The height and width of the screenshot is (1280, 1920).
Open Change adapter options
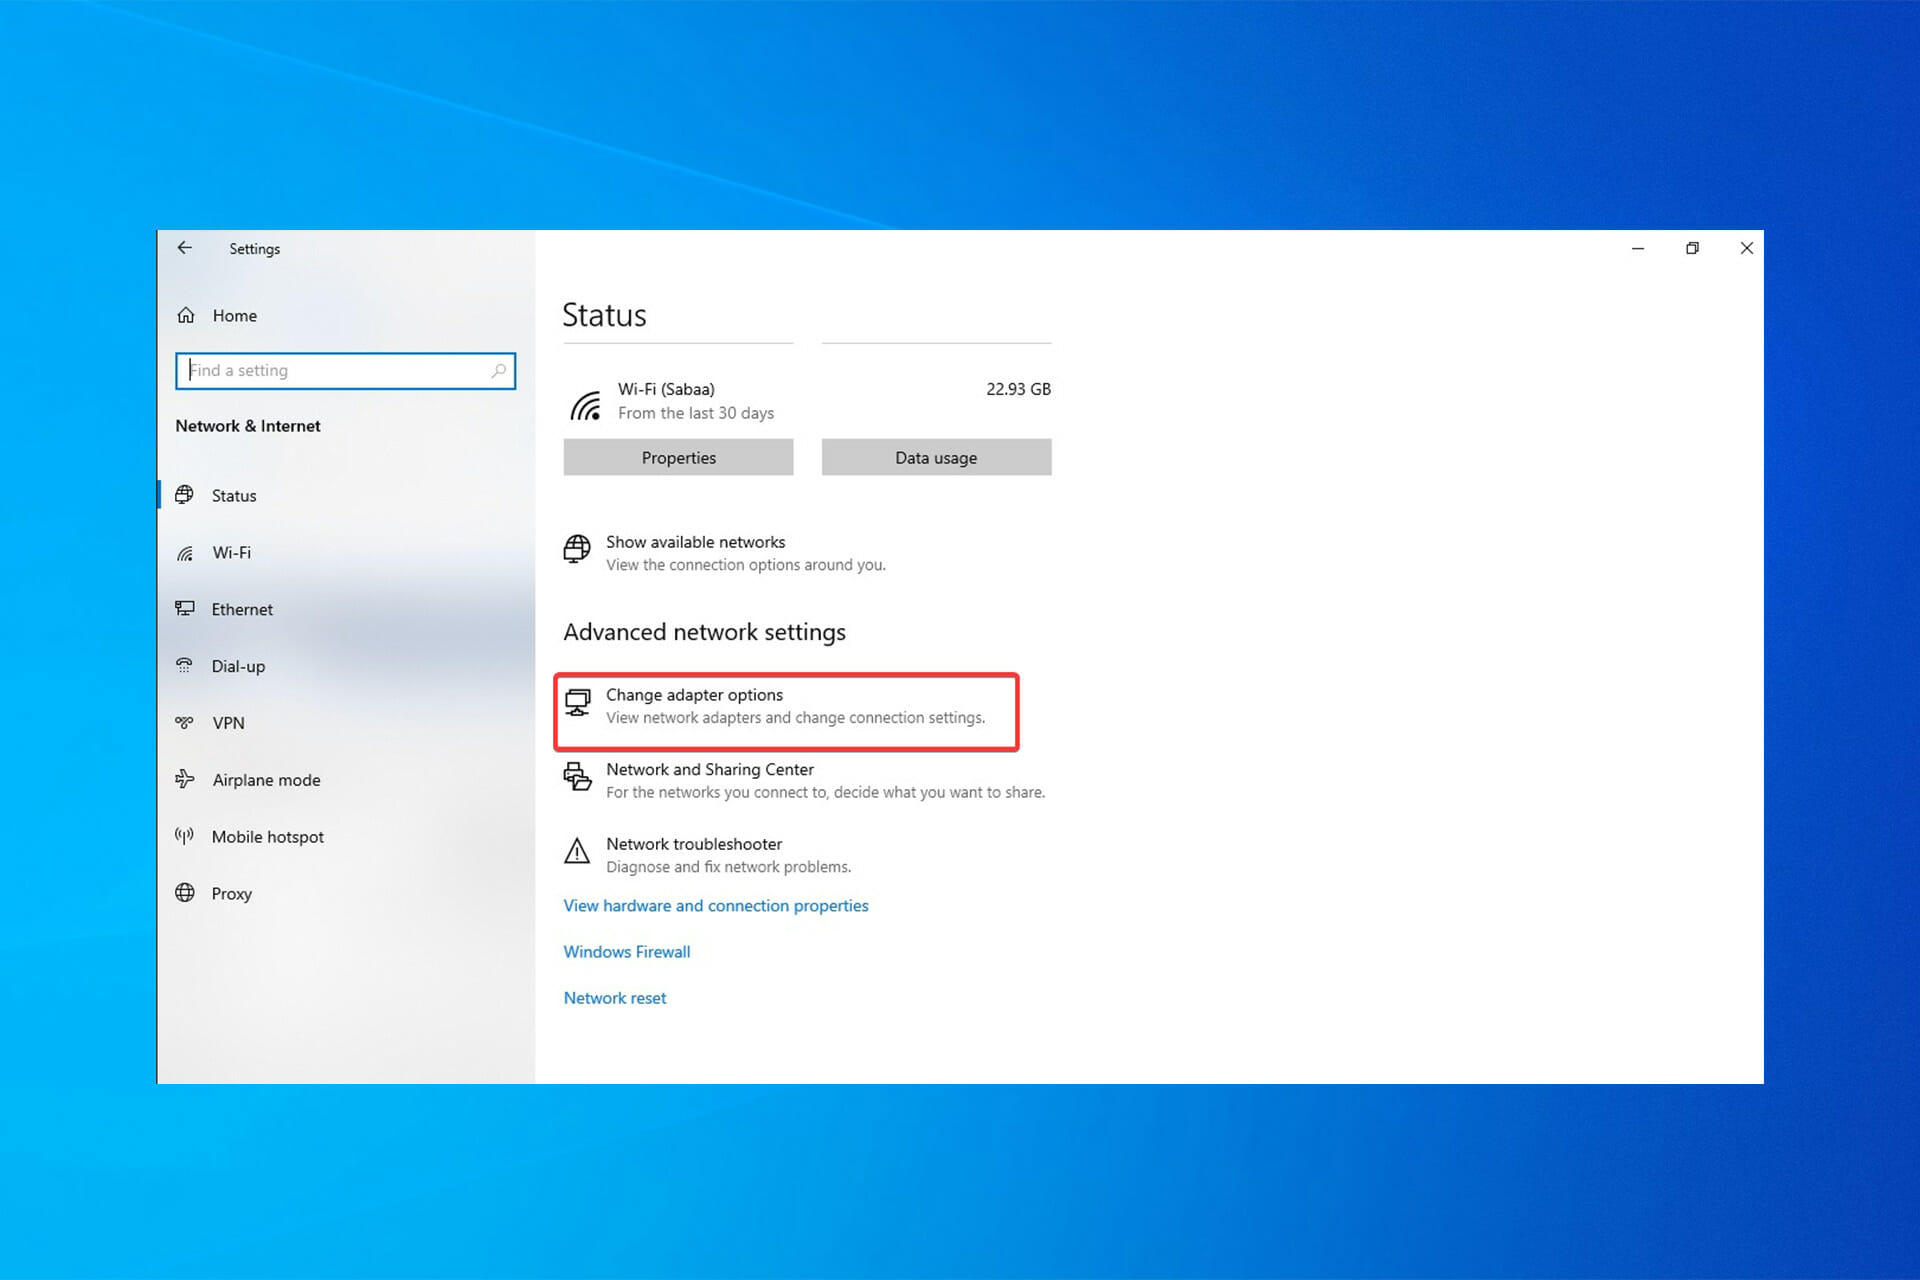[694, 695]
